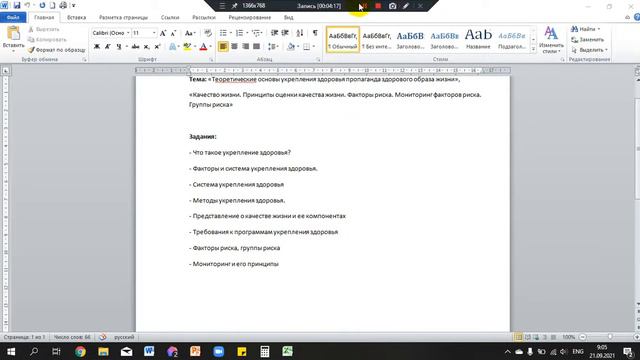Image resolution: width=640 pixels, height=360 pixels.
Task: Switch to Разметка страницы tab
Action: tap(123, 18)
